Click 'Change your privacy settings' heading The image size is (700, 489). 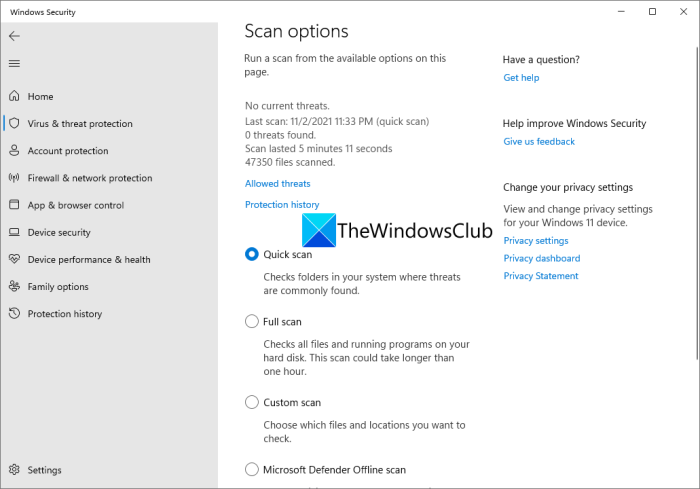point(568,187)
